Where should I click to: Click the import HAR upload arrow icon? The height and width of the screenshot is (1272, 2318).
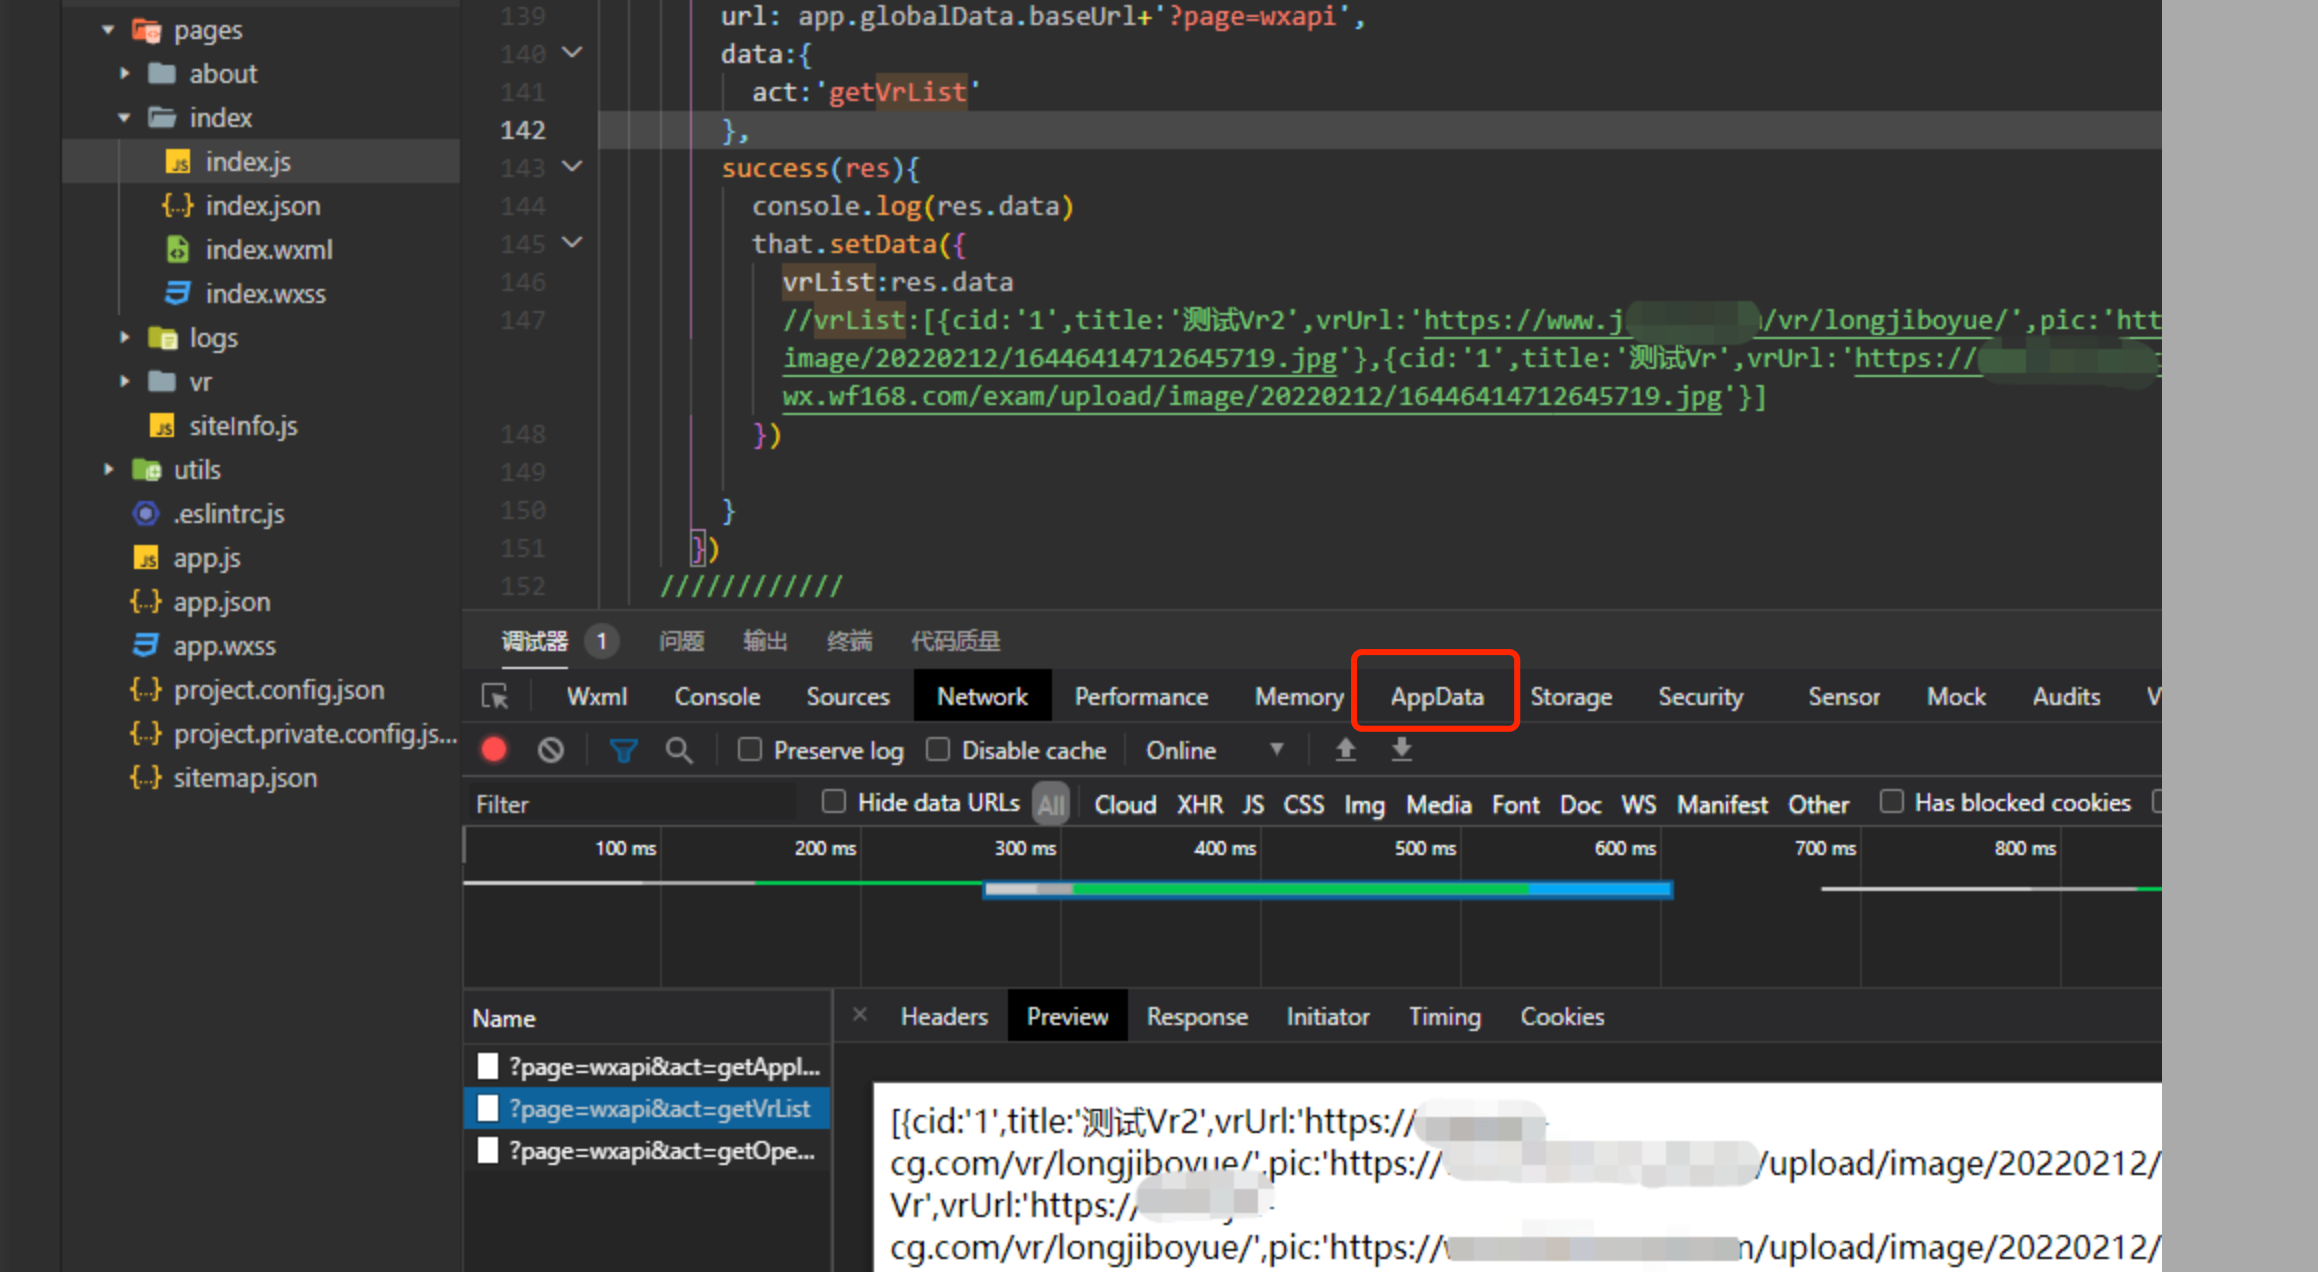click(x=1346, y=749)
